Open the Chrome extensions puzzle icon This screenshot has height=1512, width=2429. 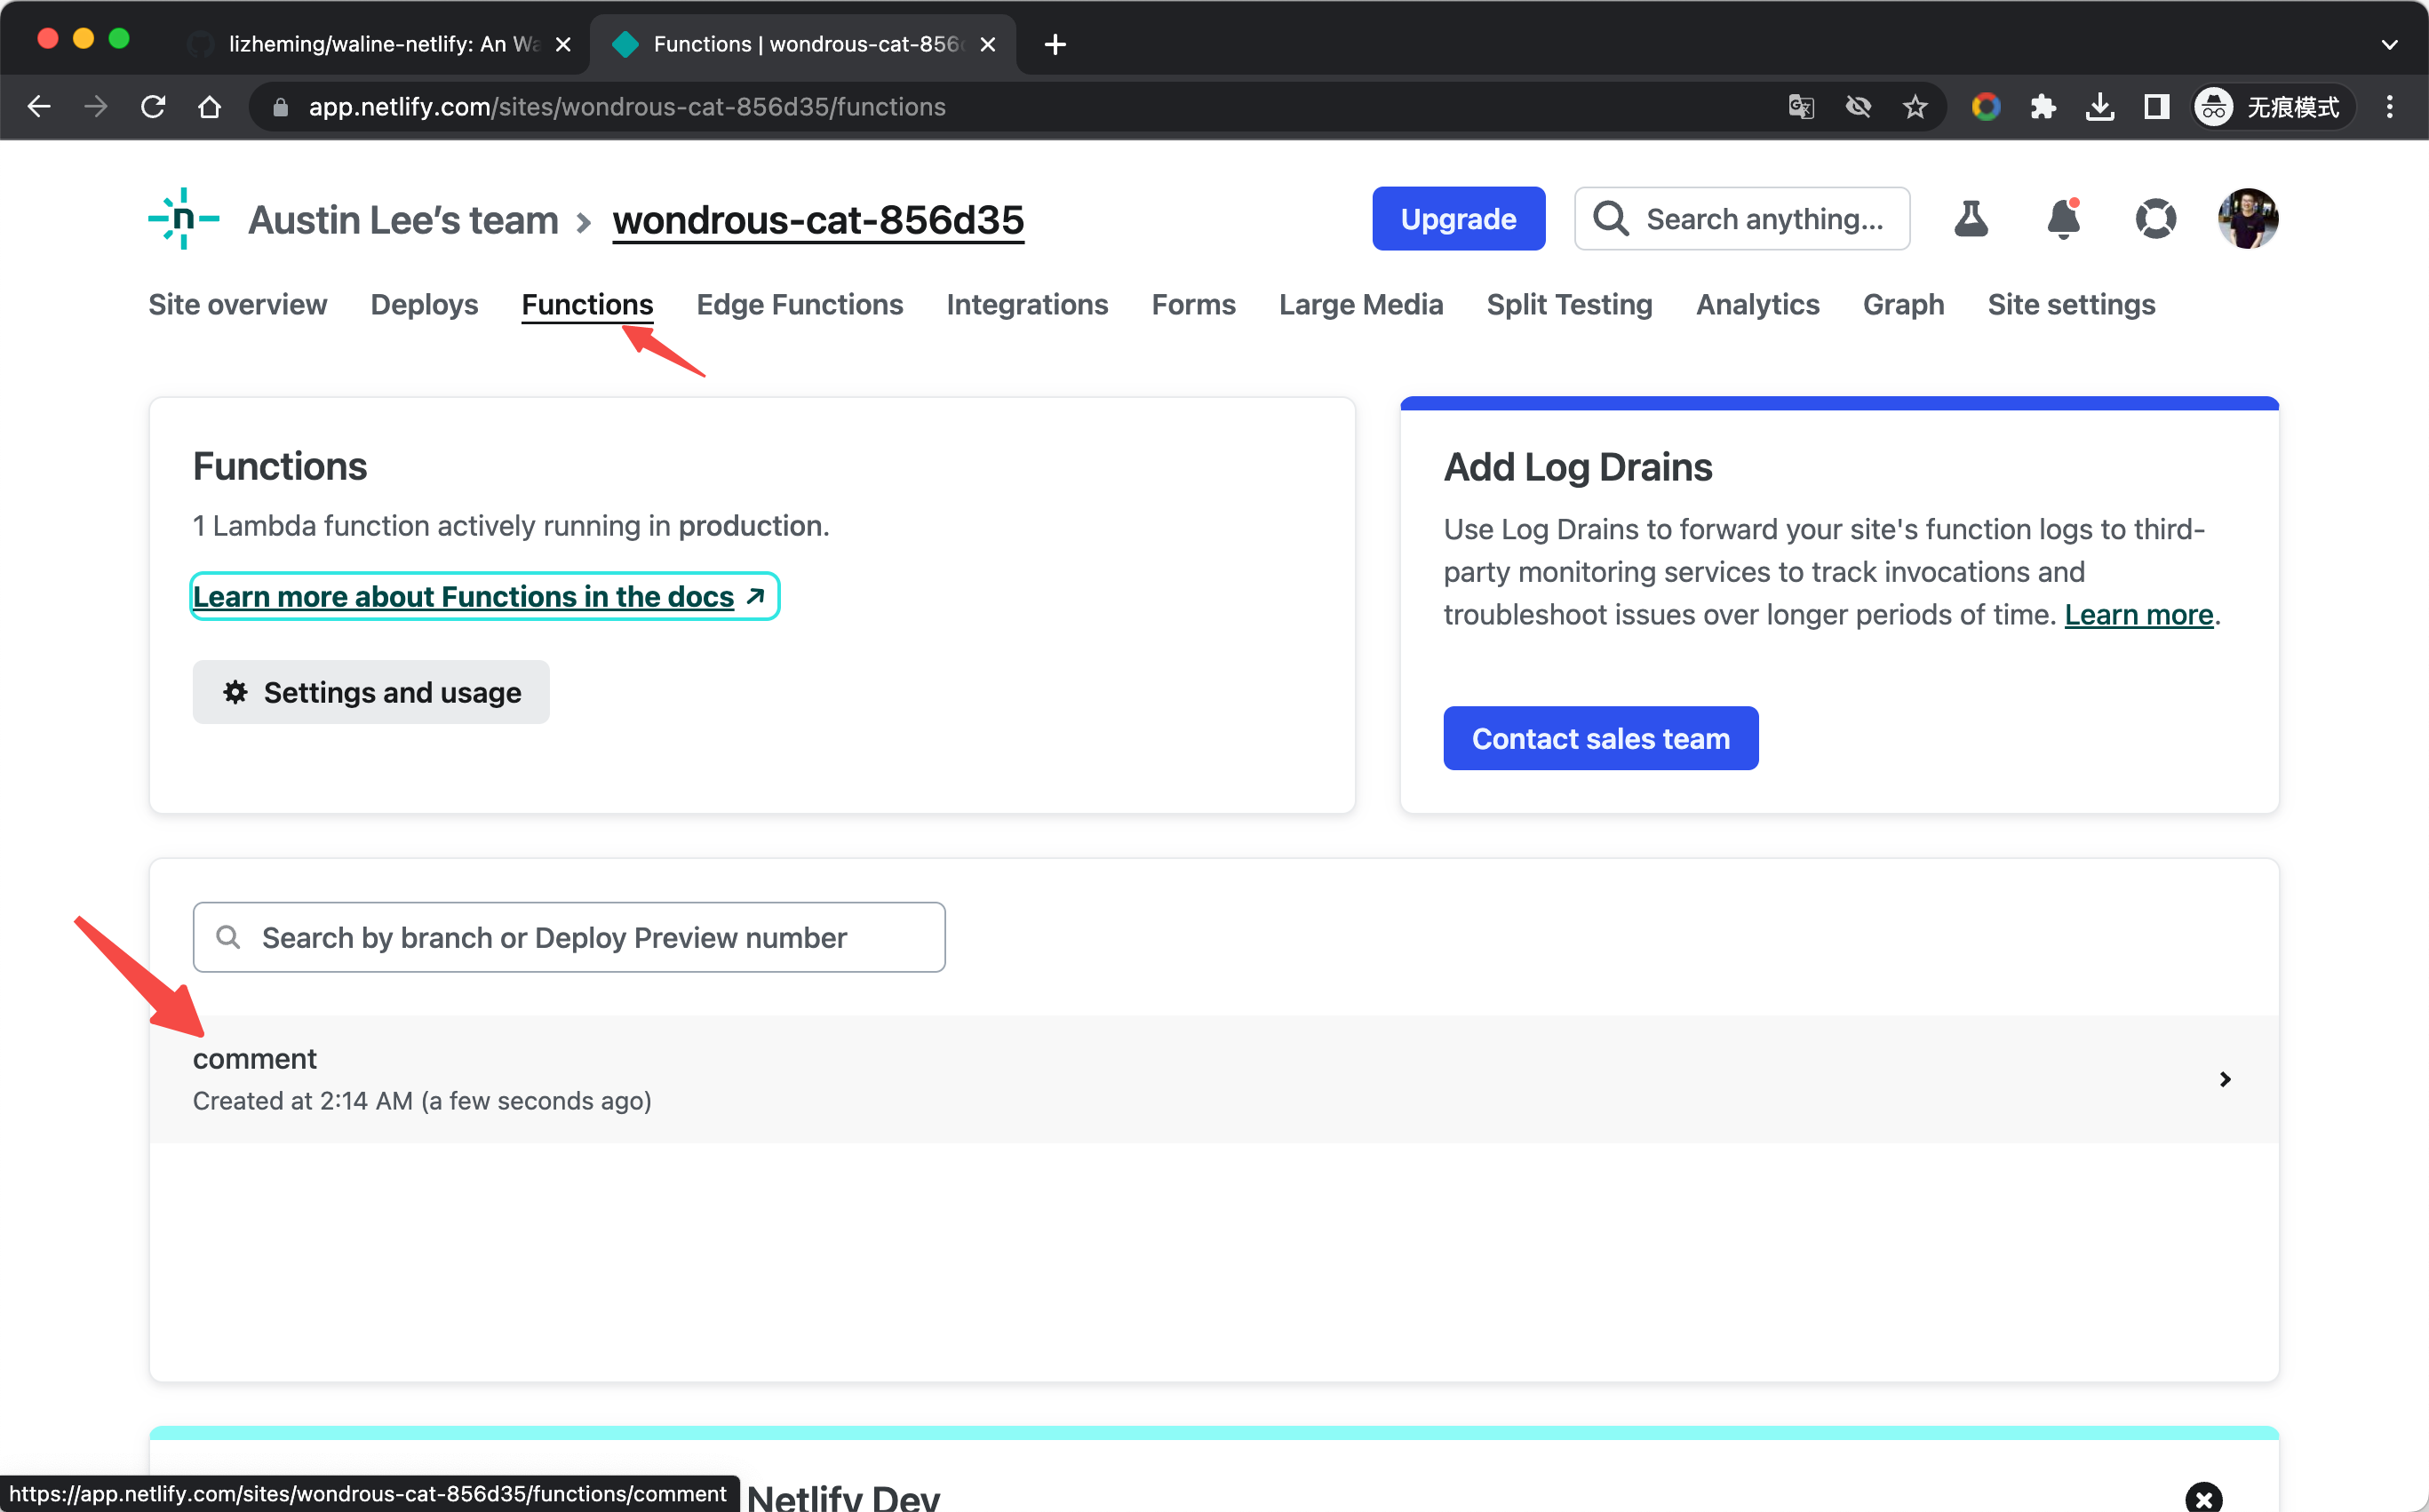2043,106
